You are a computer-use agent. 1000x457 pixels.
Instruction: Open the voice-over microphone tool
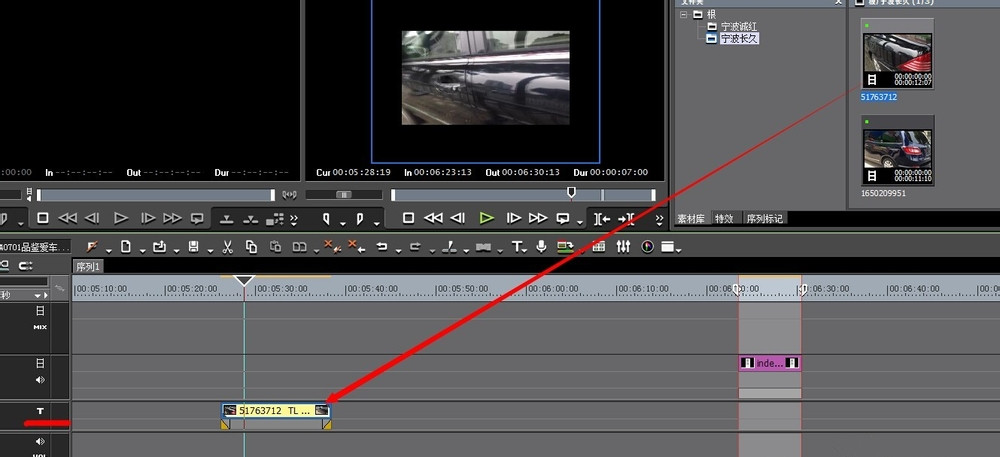click(x=541, y=246)
